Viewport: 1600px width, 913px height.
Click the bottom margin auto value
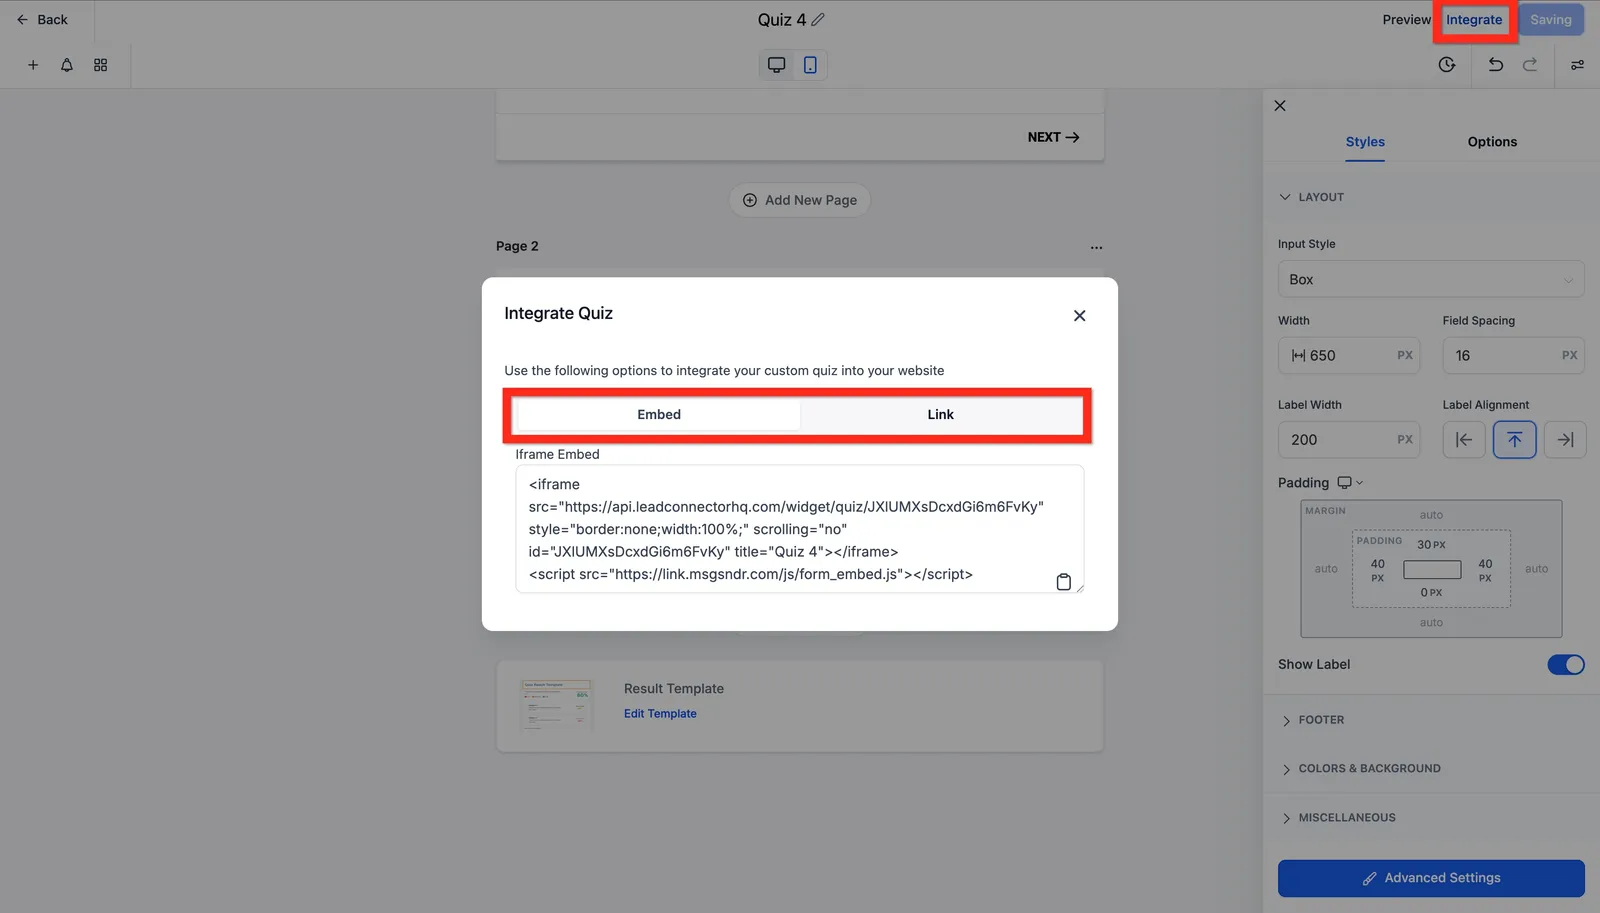1431,623
